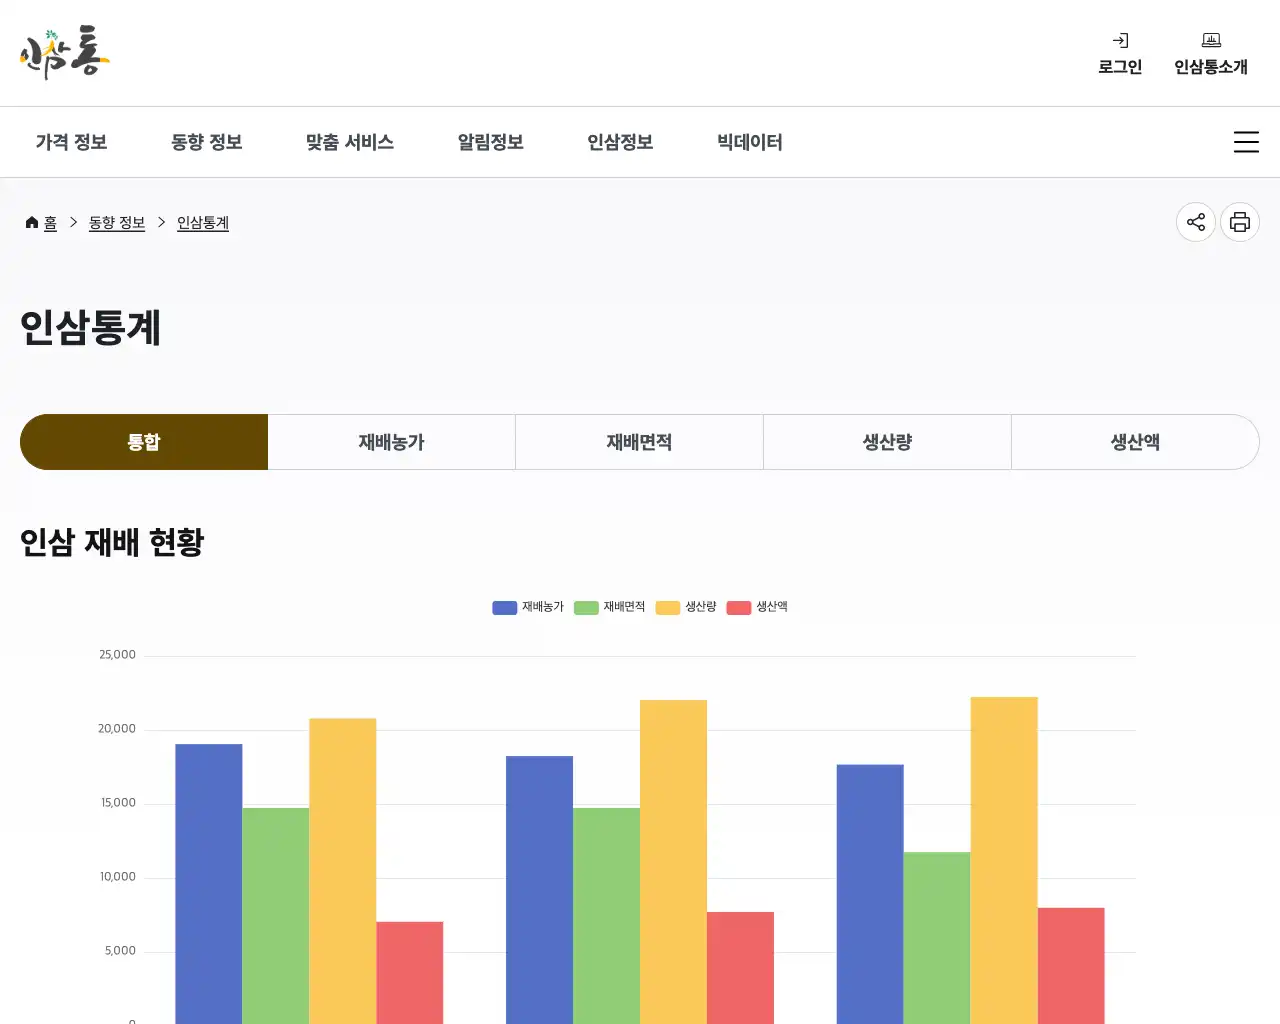Toggle 생산량 legend yellow swatch
The image size is (1280, 1024).
[x=668, y=607]
